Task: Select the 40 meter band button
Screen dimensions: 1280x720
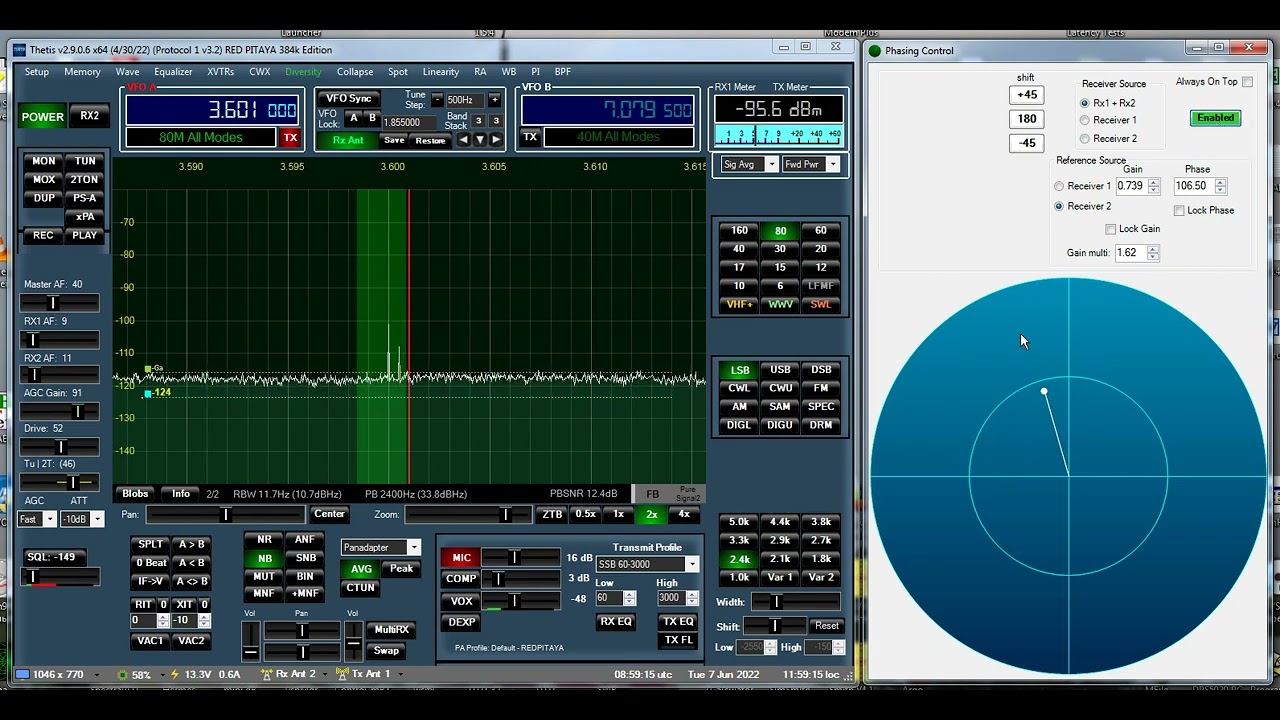Action: 739,249
